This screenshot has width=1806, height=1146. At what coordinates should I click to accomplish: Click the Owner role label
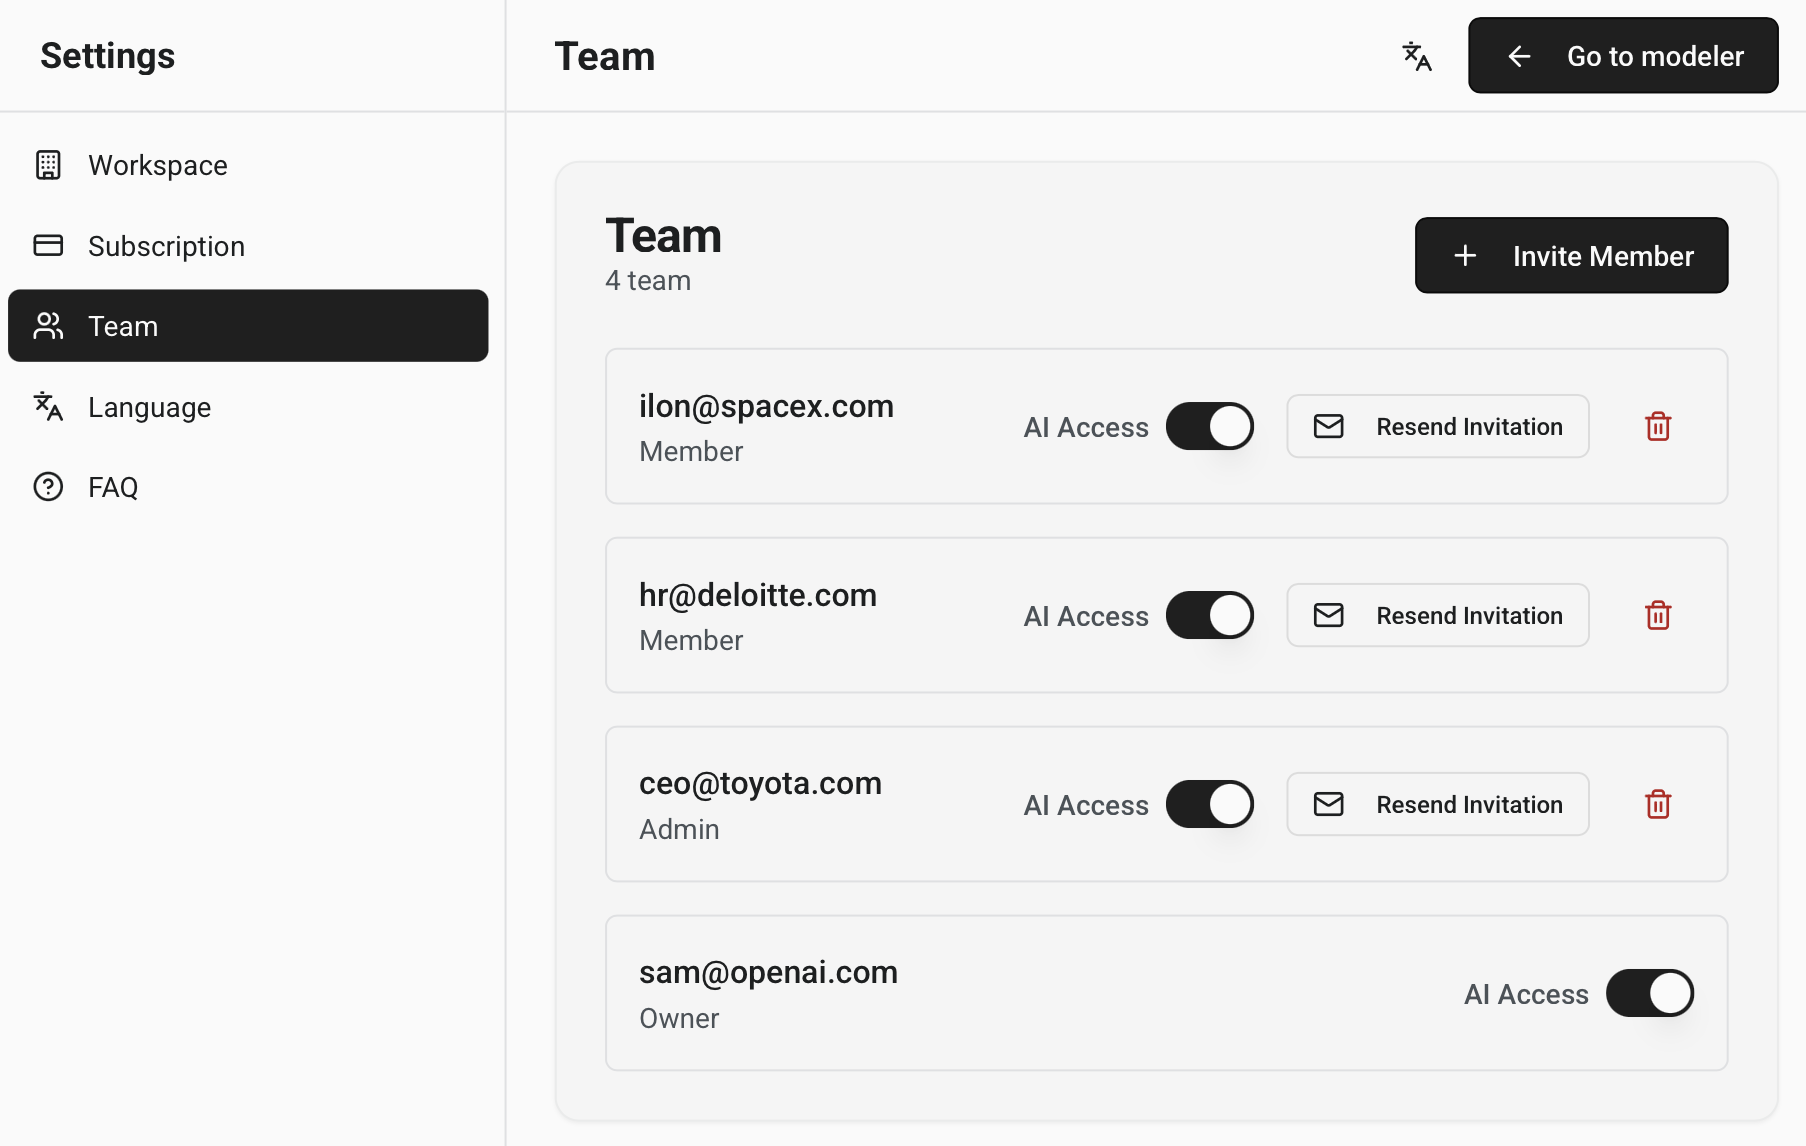click(679, 1018)
